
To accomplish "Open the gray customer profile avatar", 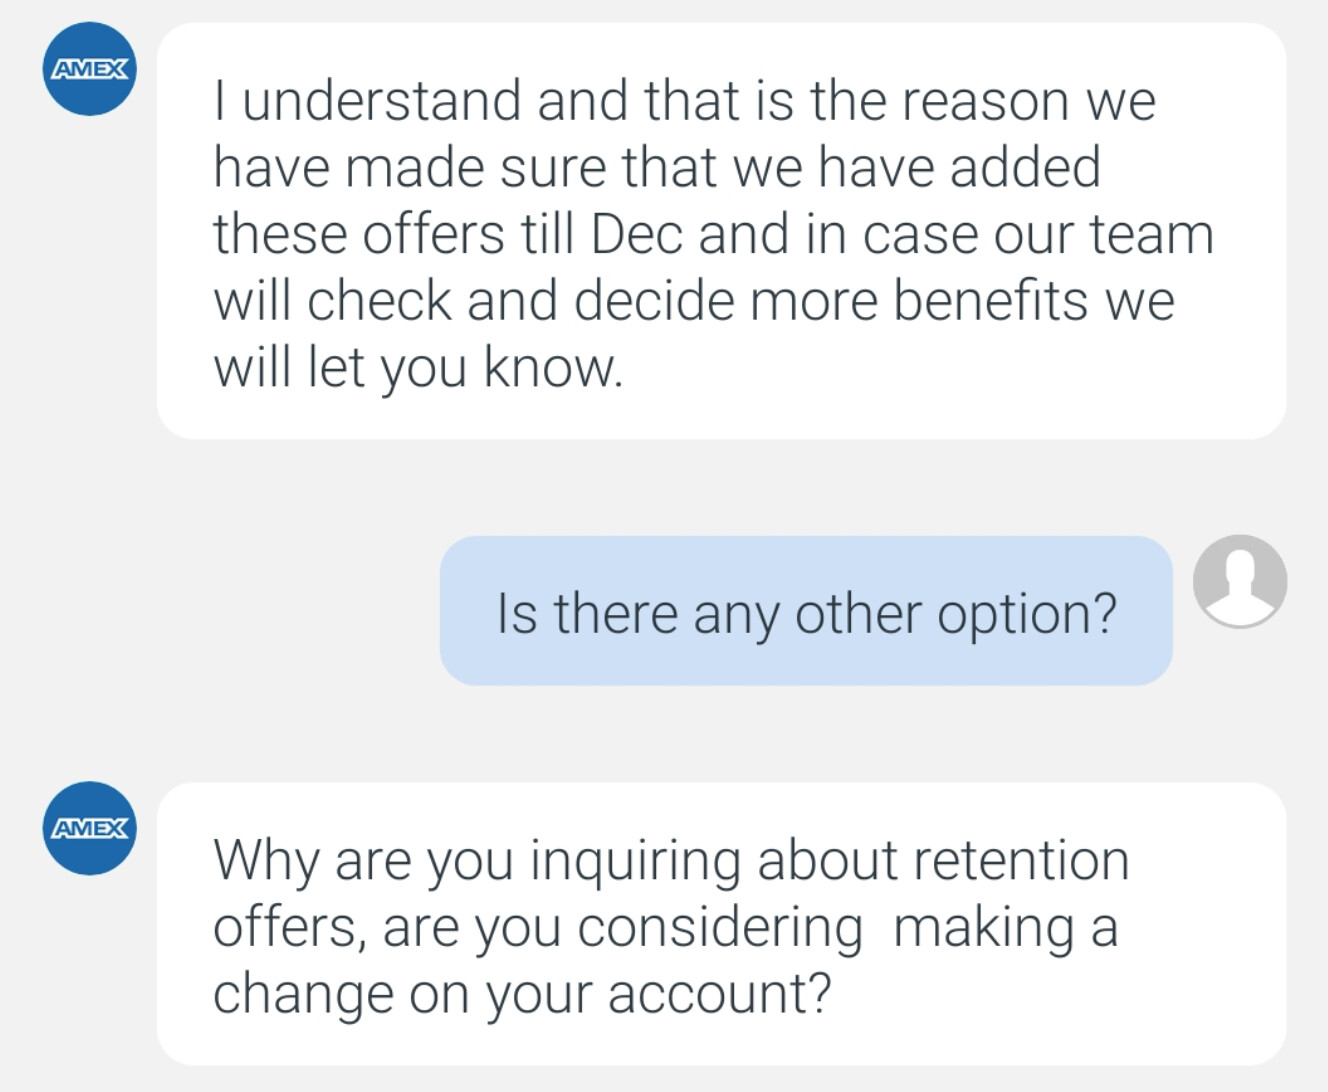I will 1240,581.
